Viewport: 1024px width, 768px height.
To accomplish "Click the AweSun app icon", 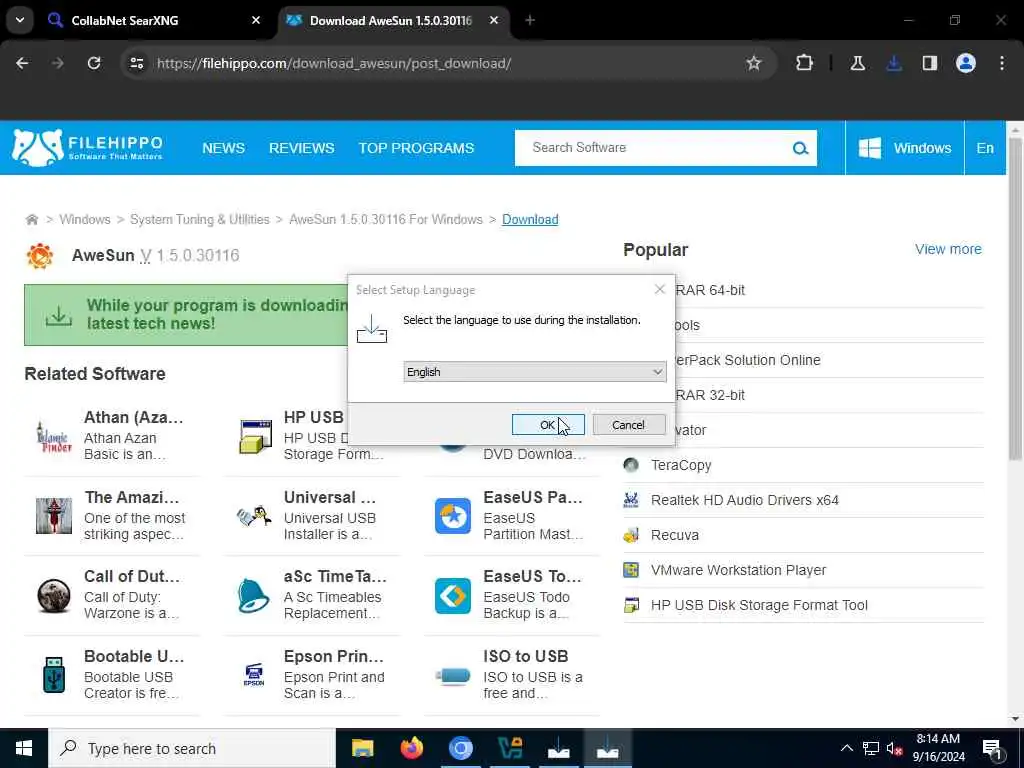I will click(40, 255).
